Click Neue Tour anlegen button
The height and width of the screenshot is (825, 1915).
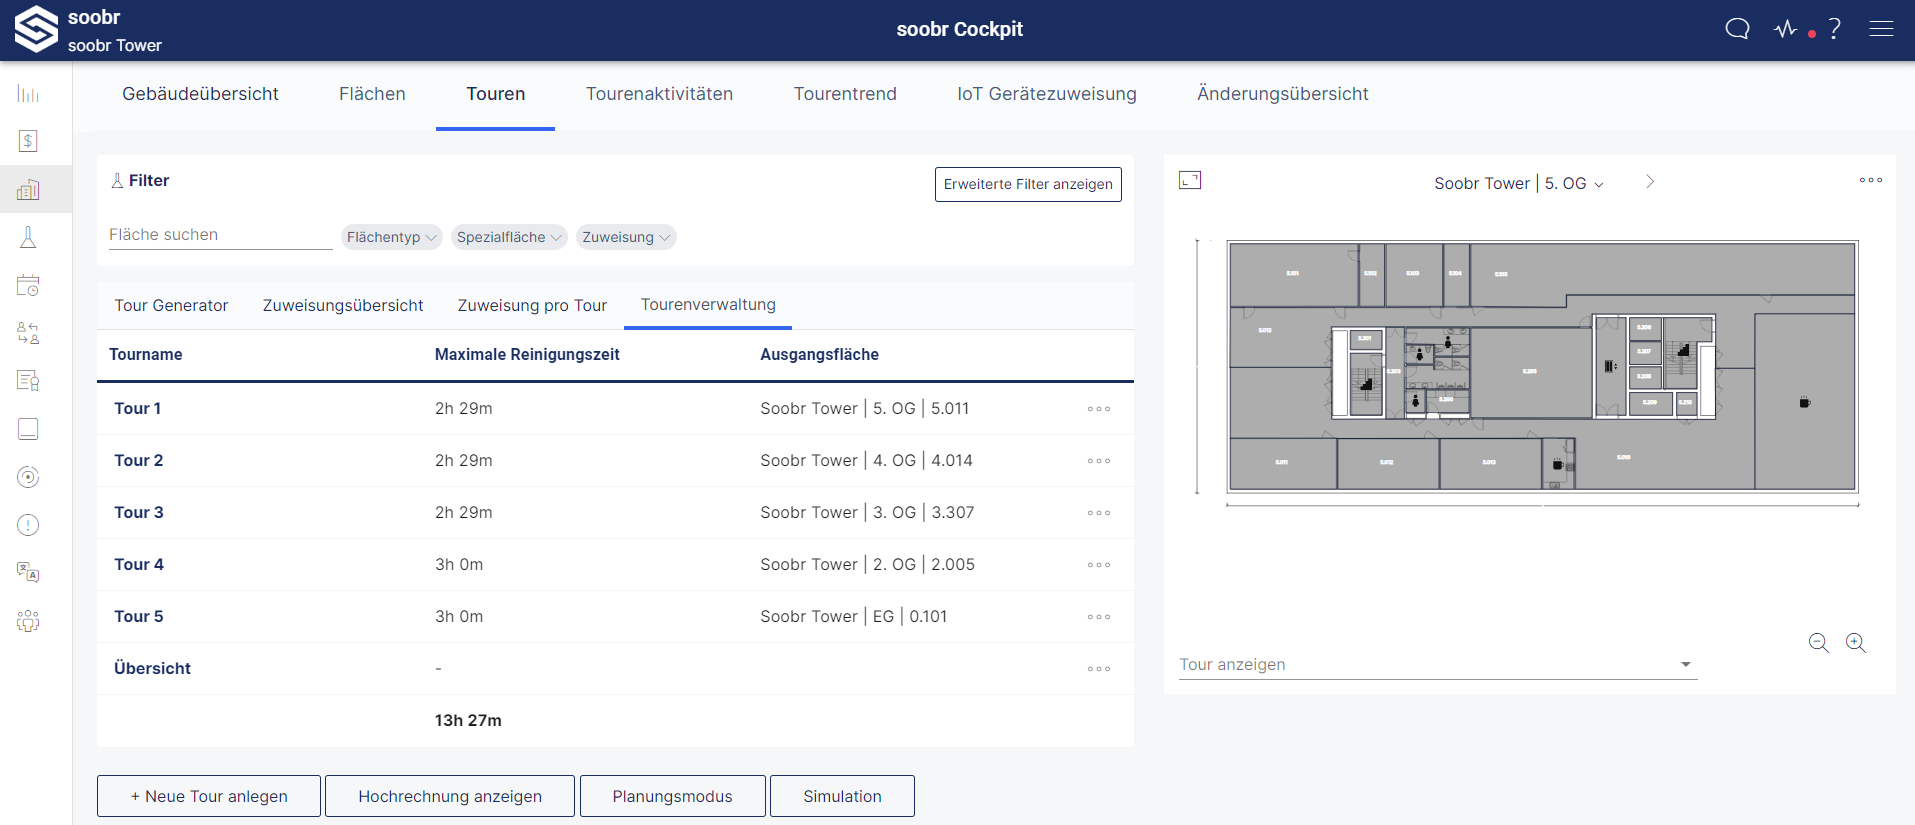tap(209, 796)
